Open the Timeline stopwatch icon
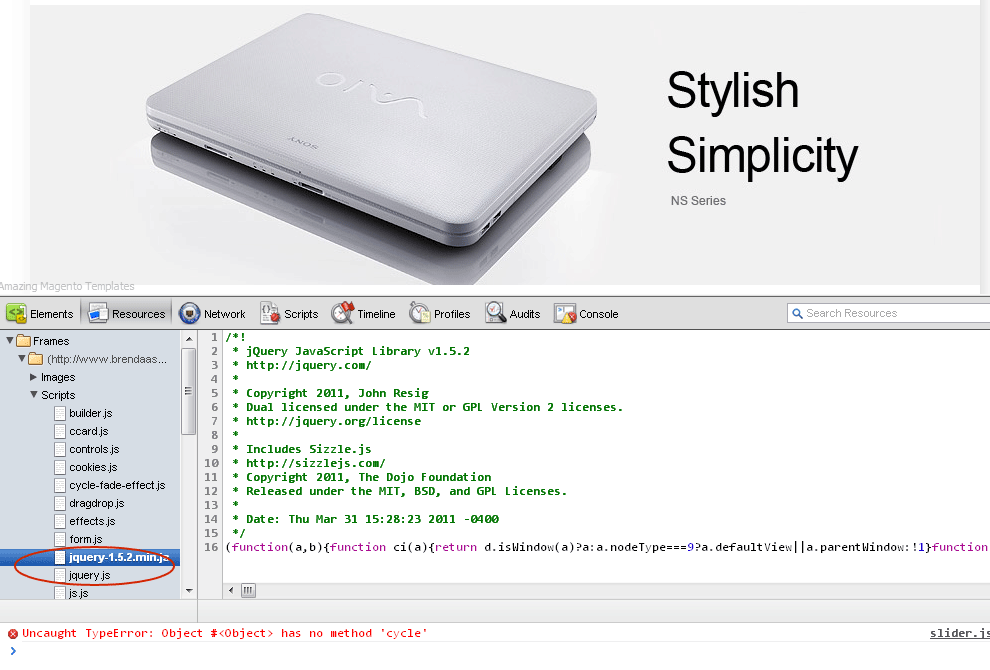Image resolution: width=990 pixels, height=670 pixels. coord(343,313)
